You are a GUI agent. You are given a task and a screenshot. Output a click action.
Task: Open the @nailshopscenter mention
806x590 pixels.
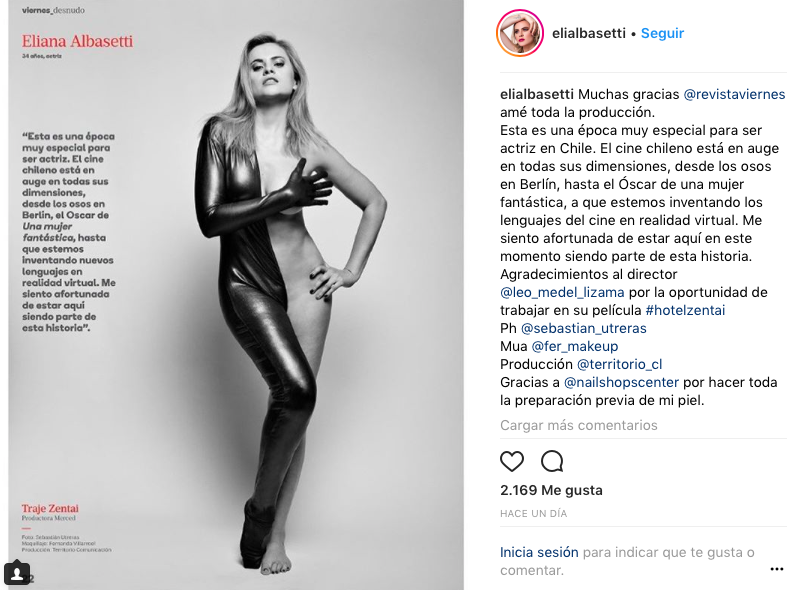click(621, 382)
